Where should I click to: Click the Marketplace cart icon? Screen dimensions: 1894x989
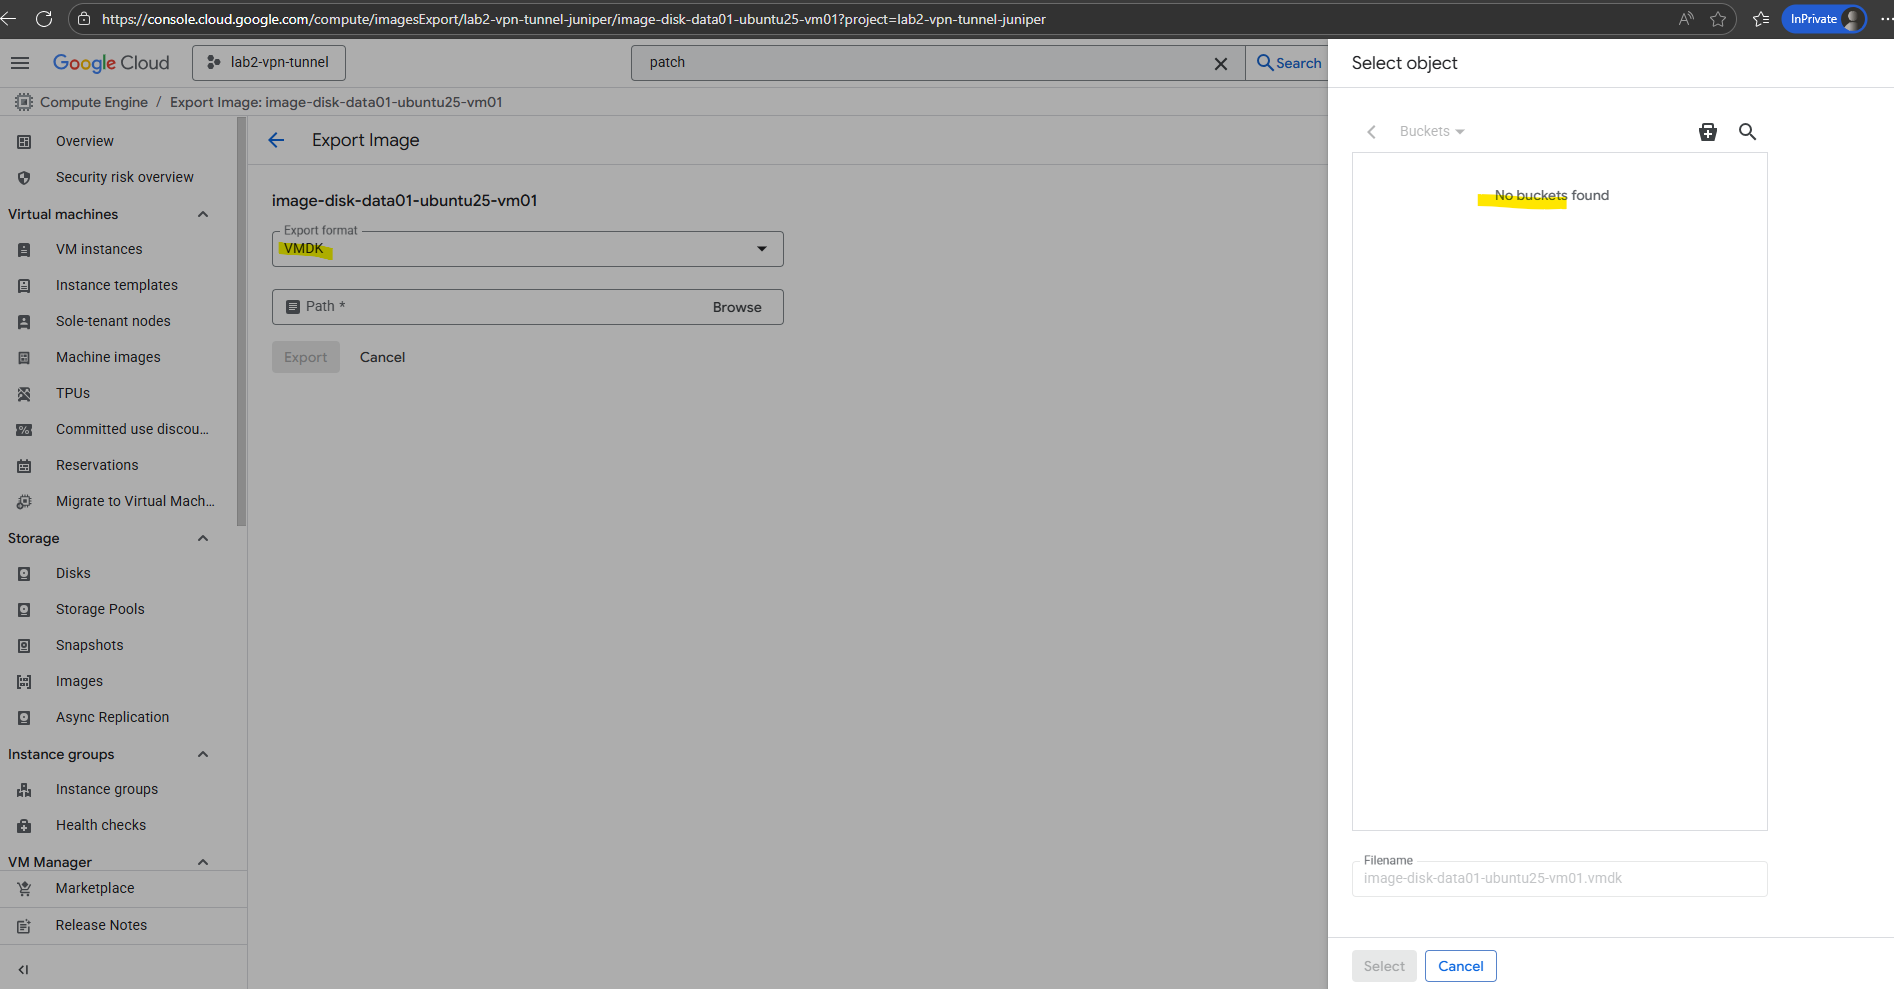pos(24,888)
